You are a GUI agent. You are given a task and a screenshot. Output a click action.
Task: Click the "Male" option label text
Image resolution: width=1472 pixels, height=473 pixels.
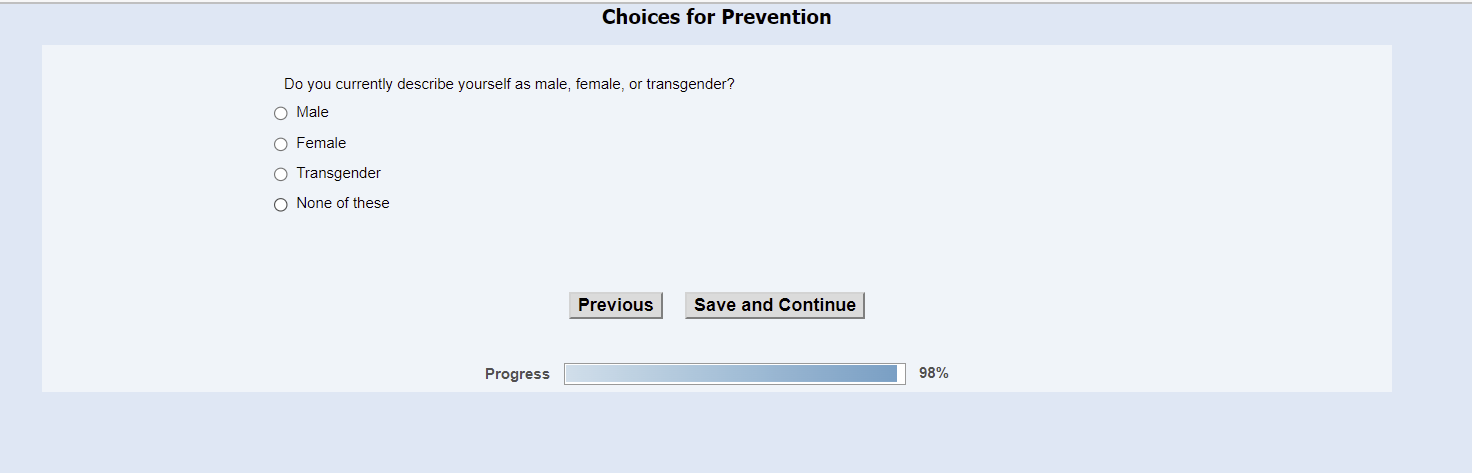312,112
